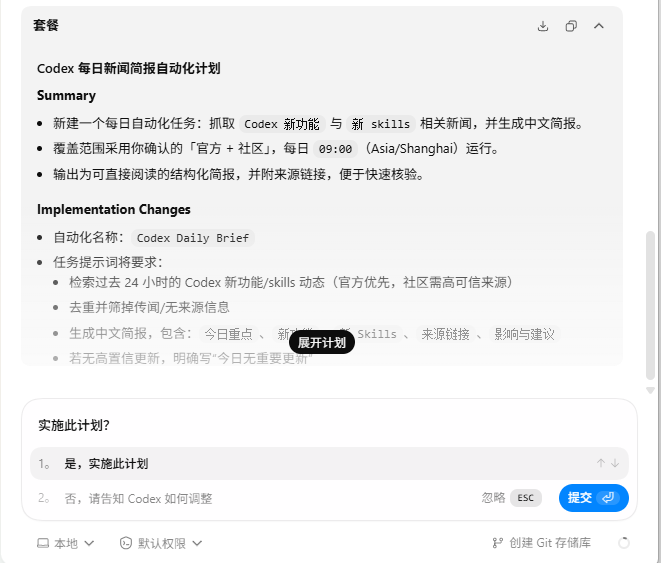The image size is (661, 563).
Task: Click the shield icon beside 默认权限
Action: [126, 543]
